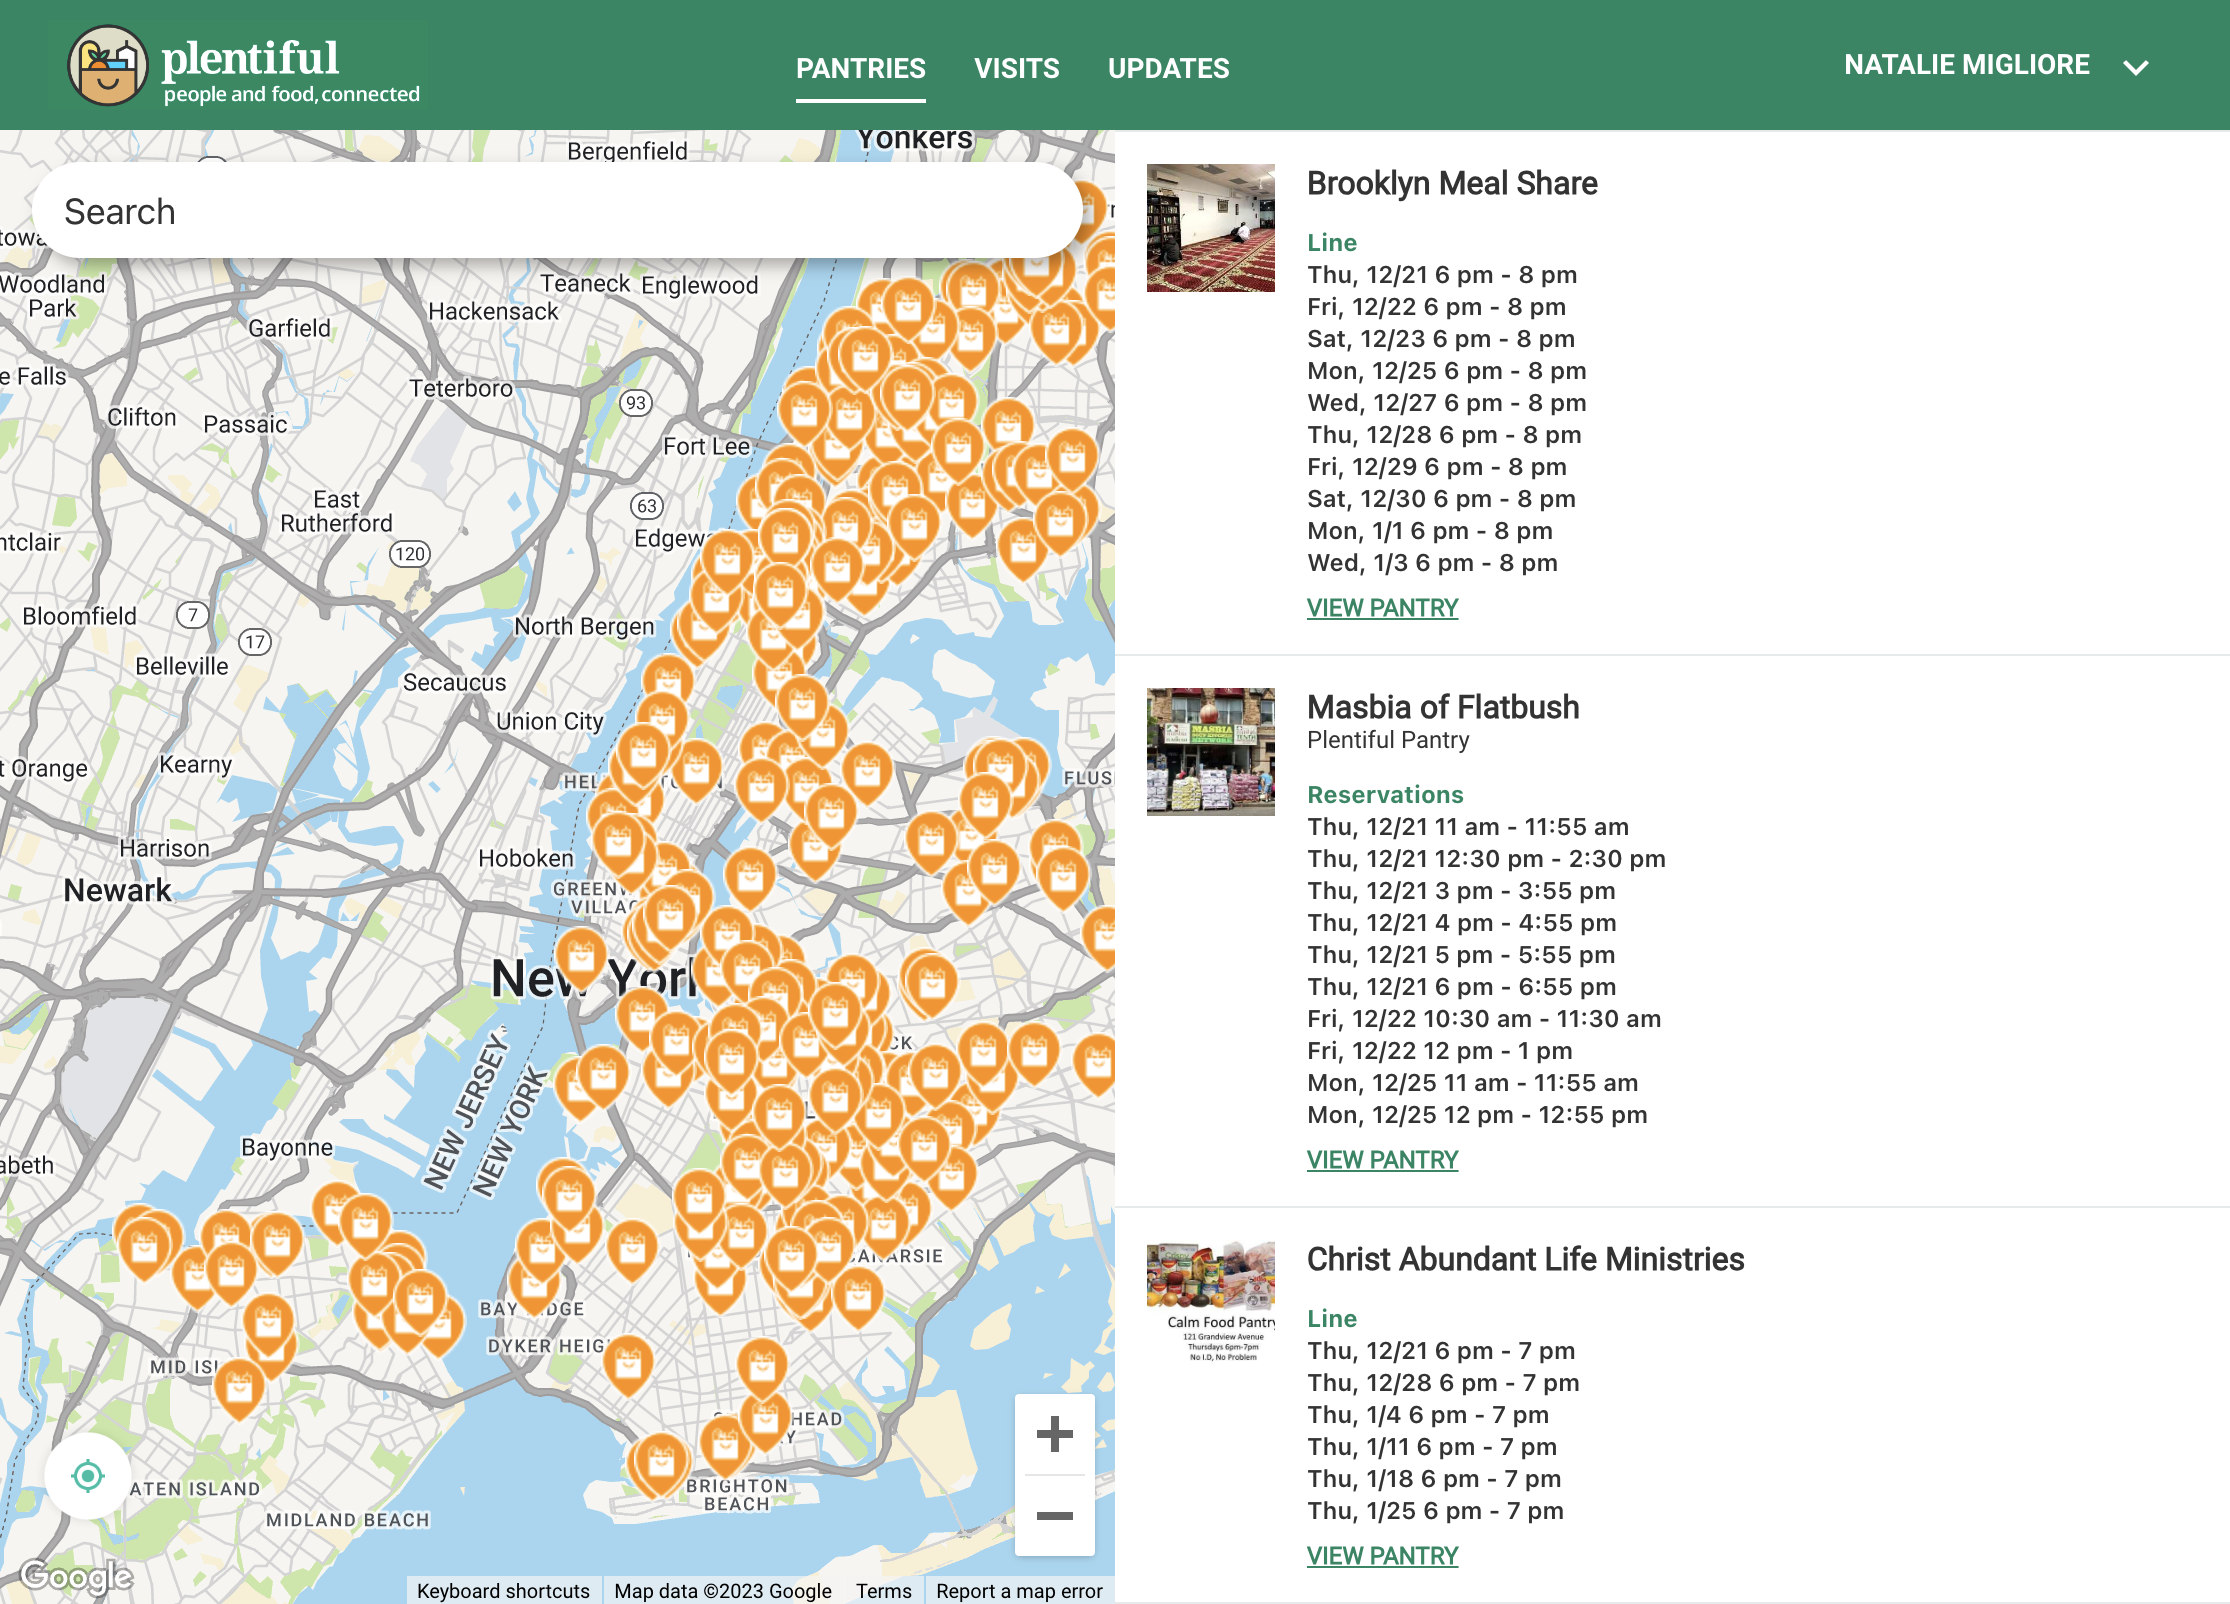The width and height of the screenshot is (2230, 1604).
Task: Open the Calm Food Pantry thumbnail image
Action: tap(1210, 1303)
